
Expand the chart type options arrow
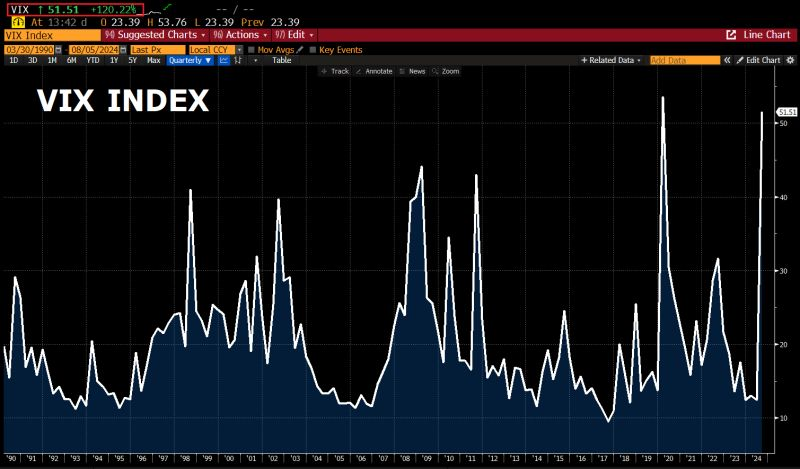[256, 60]
